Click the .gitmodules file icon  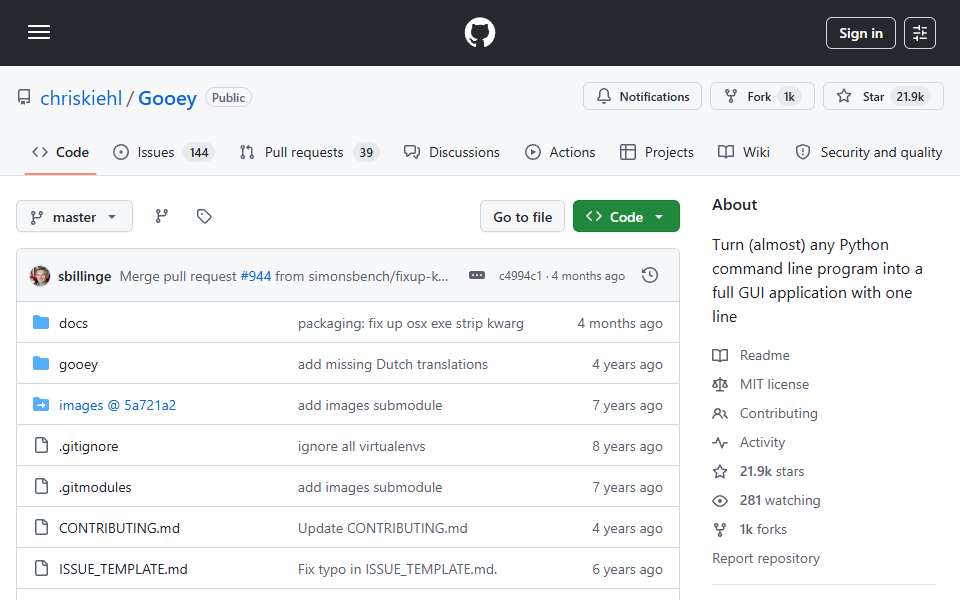tap(41, 486)
